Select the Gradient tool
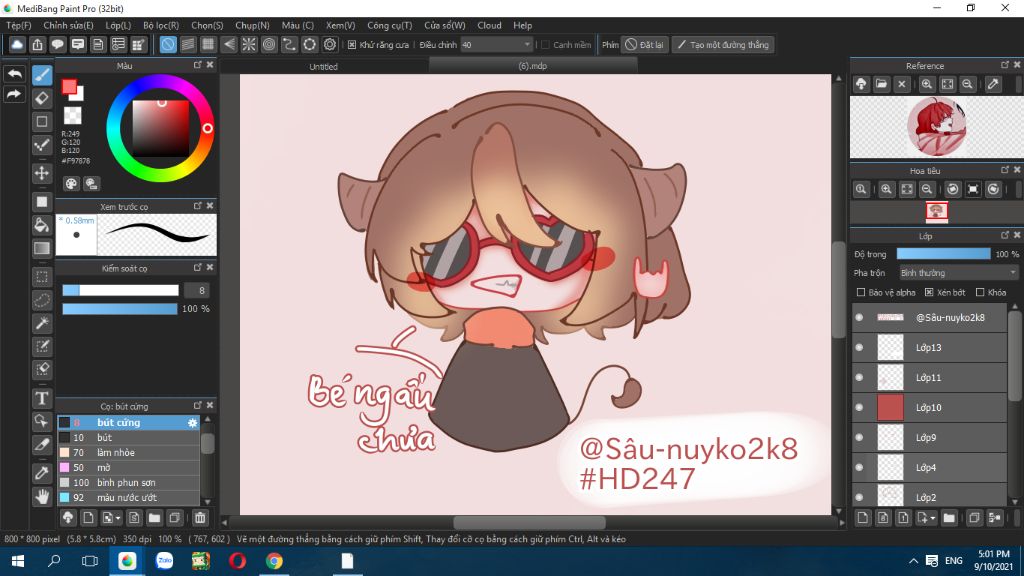Screen dimensions: 1024x576 click(x=42, y=248)
